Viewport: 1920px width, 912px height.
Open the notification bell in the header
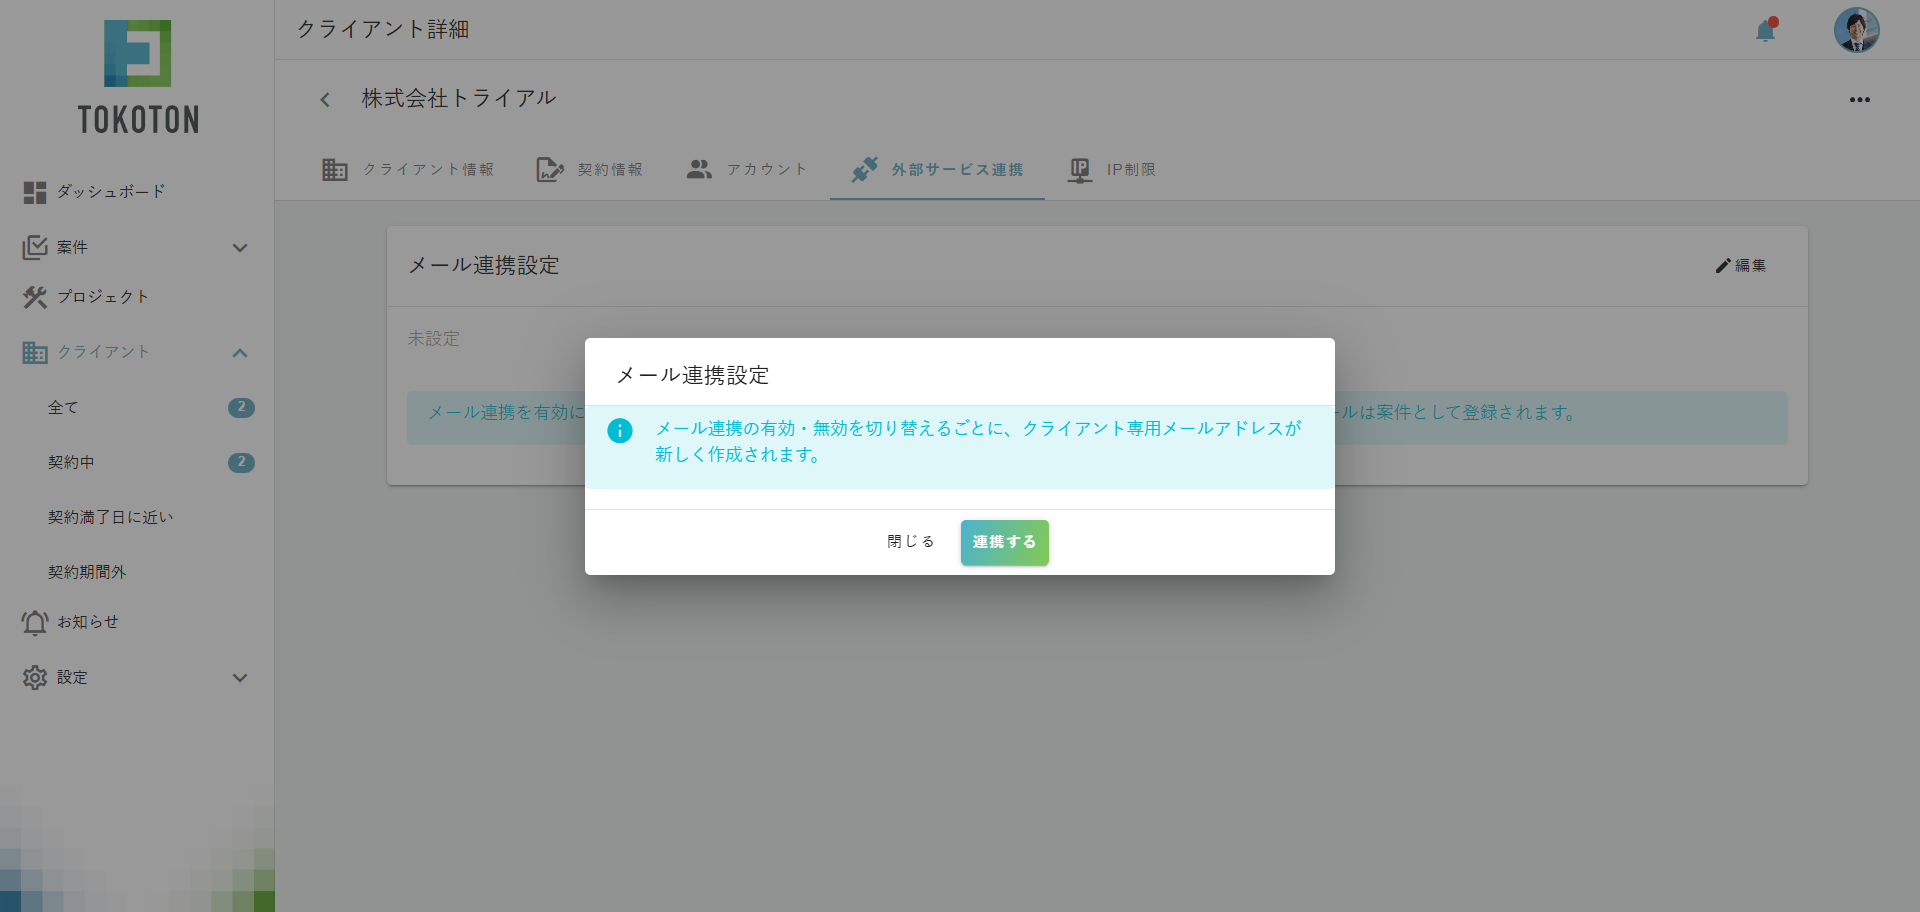1764,31
